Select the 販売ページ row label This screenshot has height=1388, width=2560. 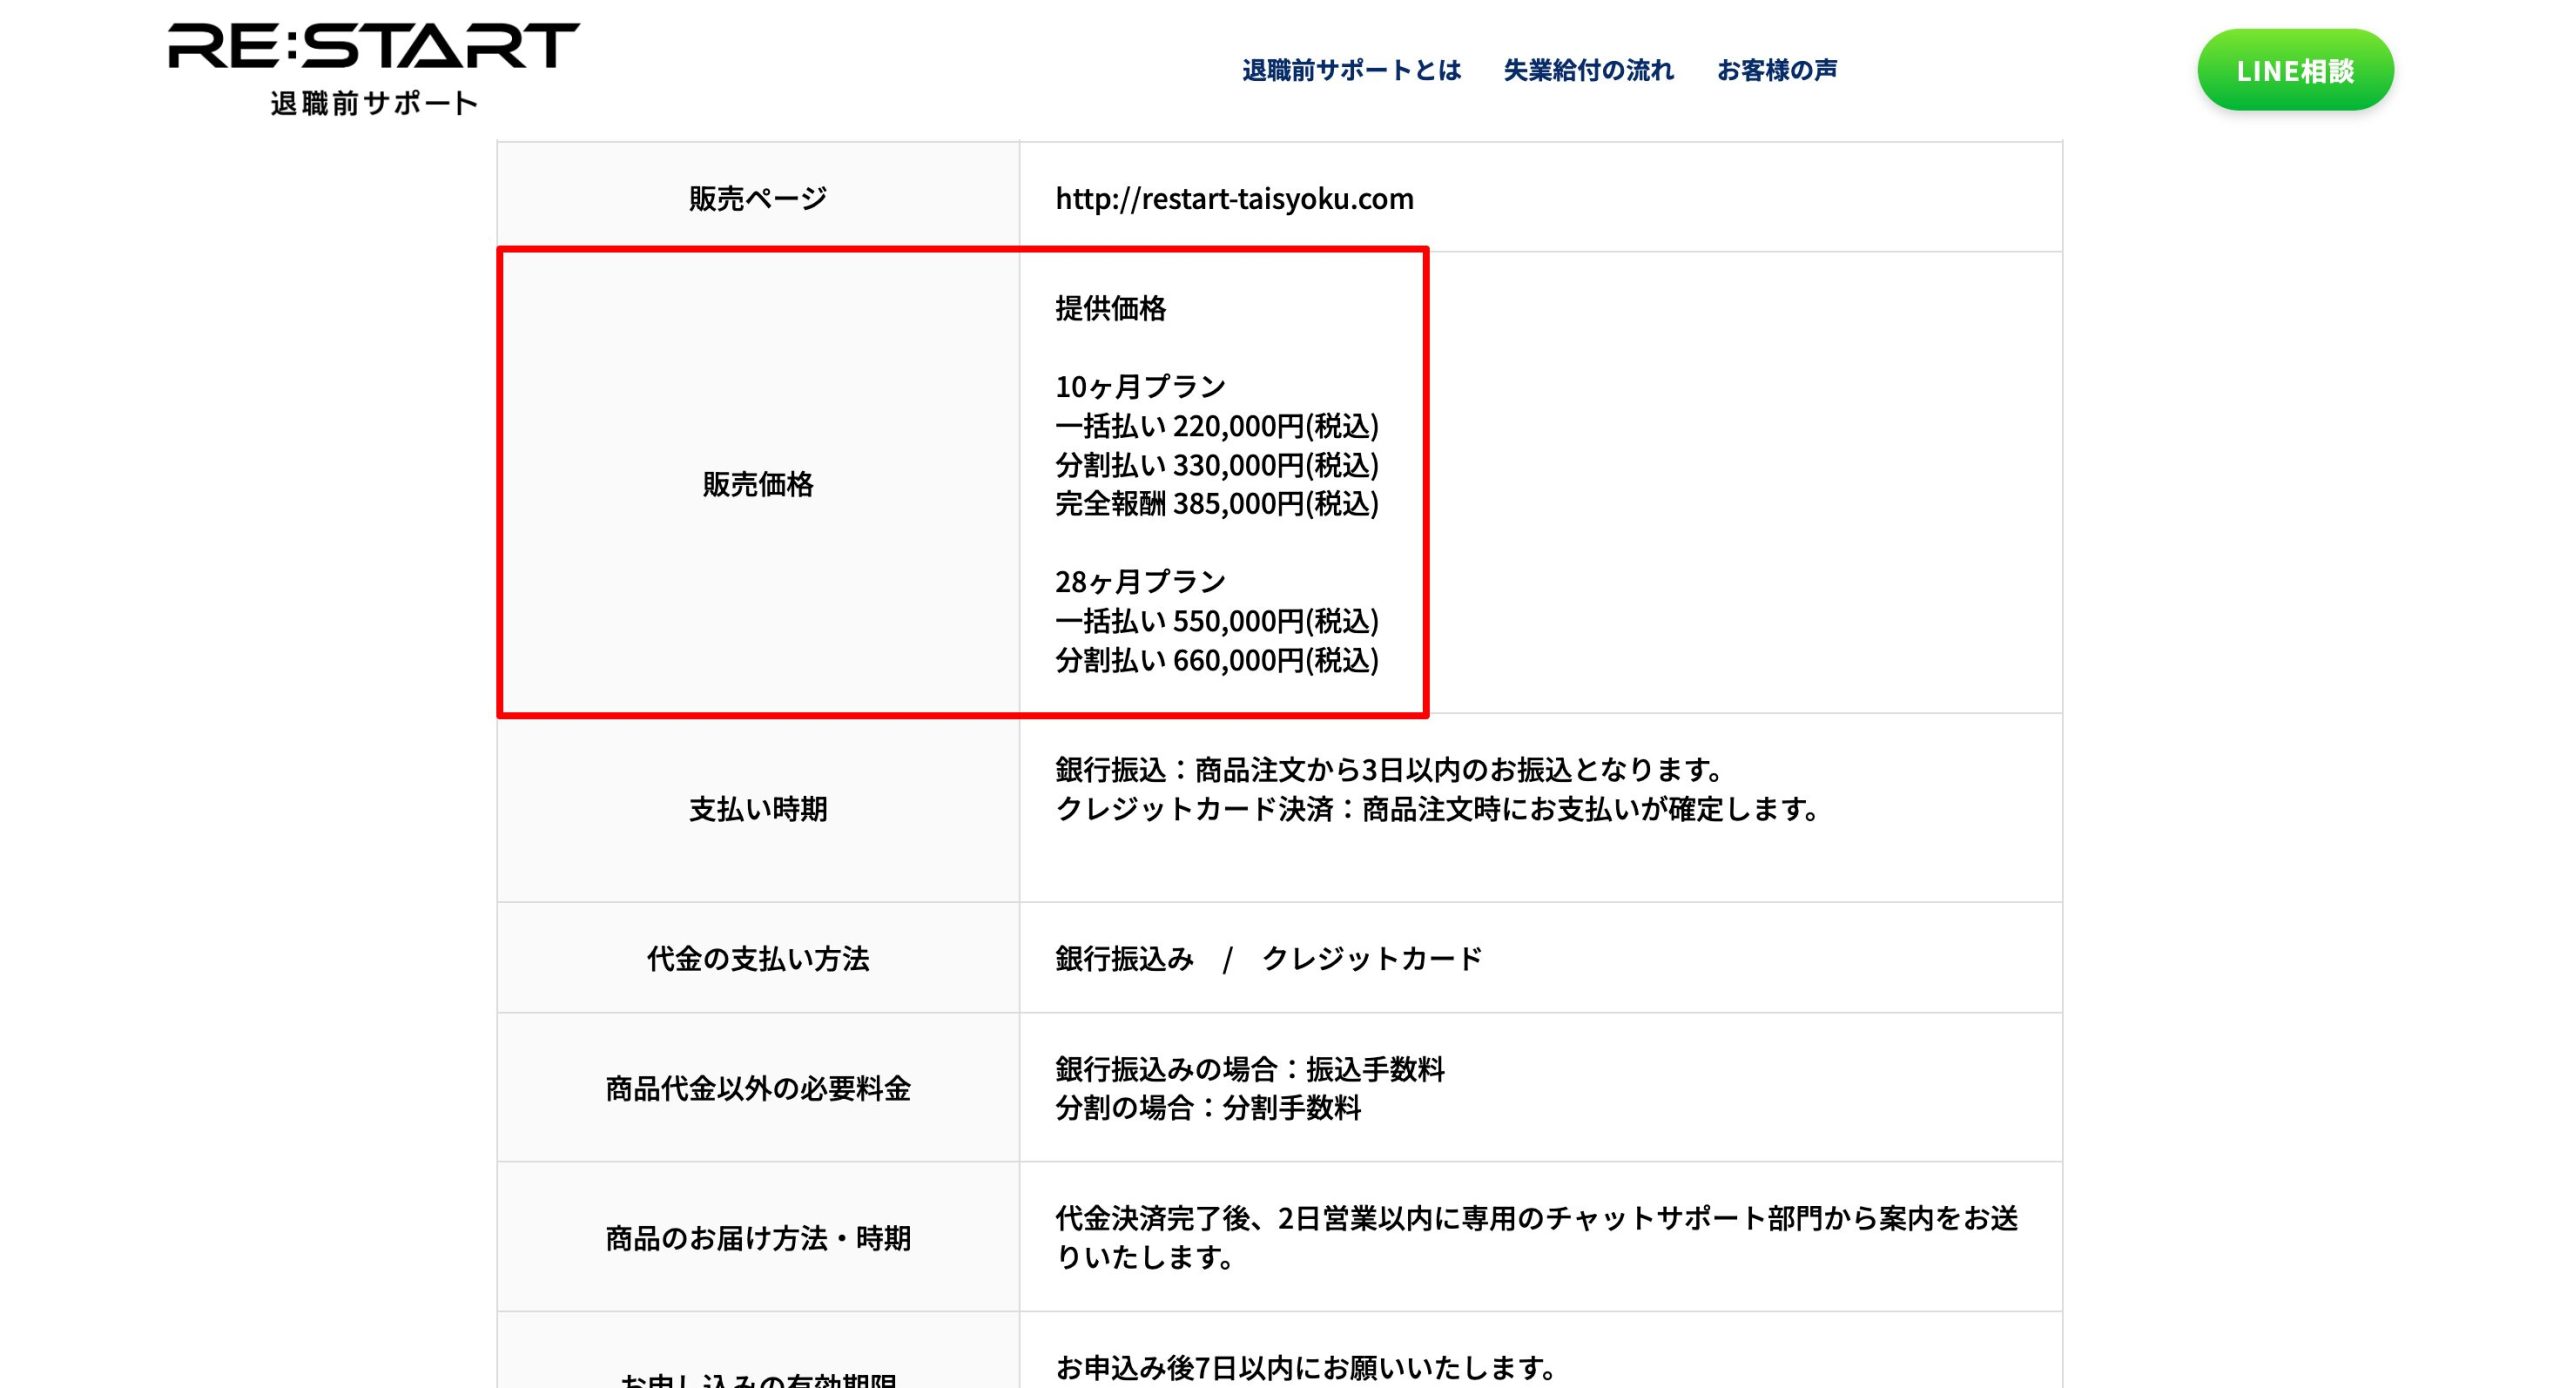click(758, 198)
